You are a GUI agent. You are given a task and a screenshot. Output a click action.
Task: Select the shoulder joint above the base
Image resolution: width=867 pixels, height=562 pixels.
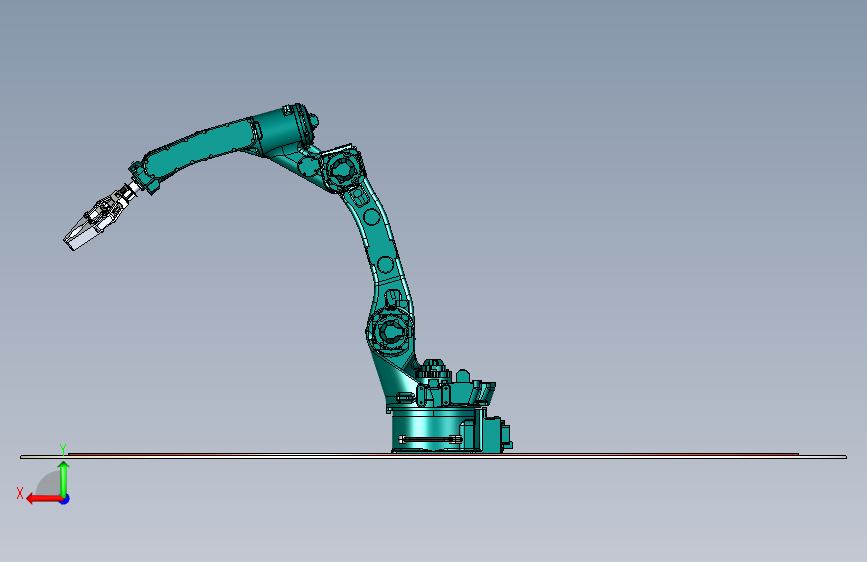click(x=391, y=332)
